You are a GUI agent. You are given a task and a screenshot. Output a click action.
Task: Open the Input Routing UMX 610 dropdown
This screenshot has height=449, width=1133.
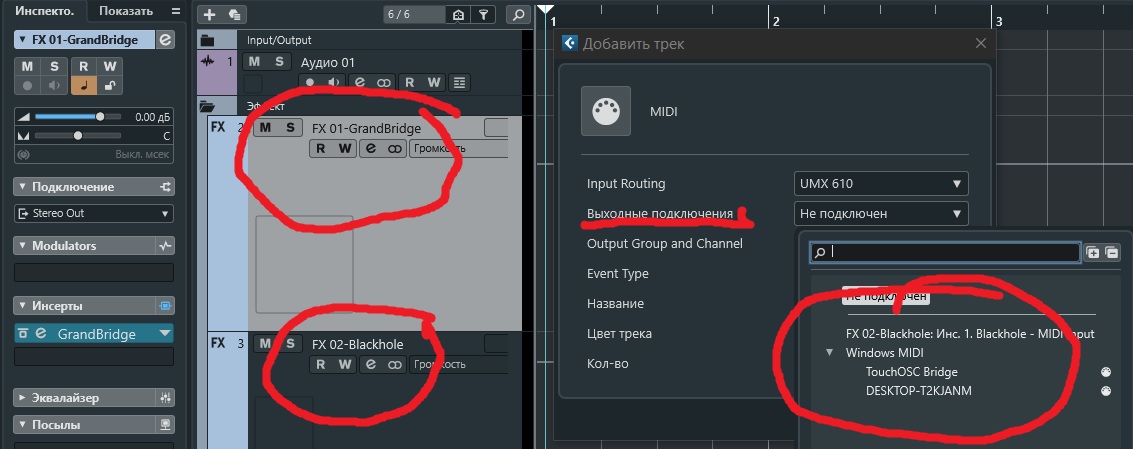point(880,184)
